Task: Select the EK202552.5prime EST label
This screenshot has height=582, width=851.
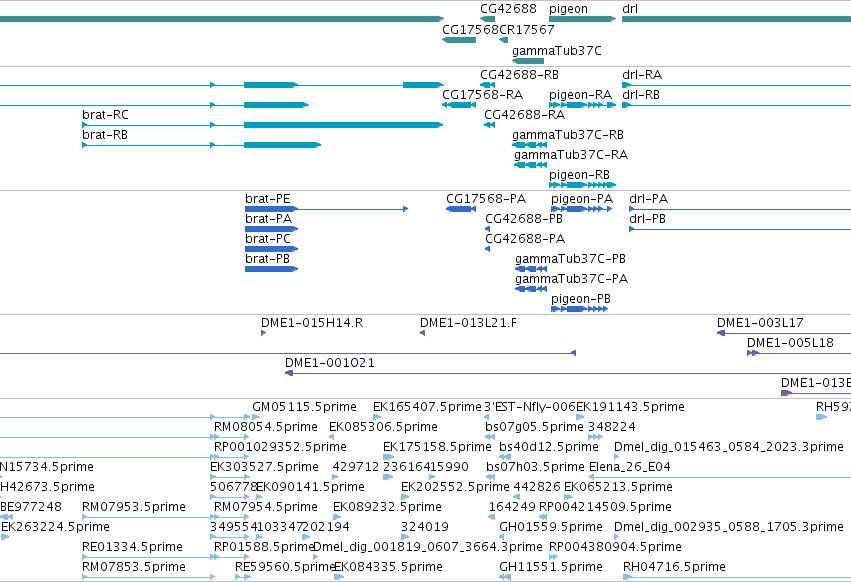Action: click(455, 488)
